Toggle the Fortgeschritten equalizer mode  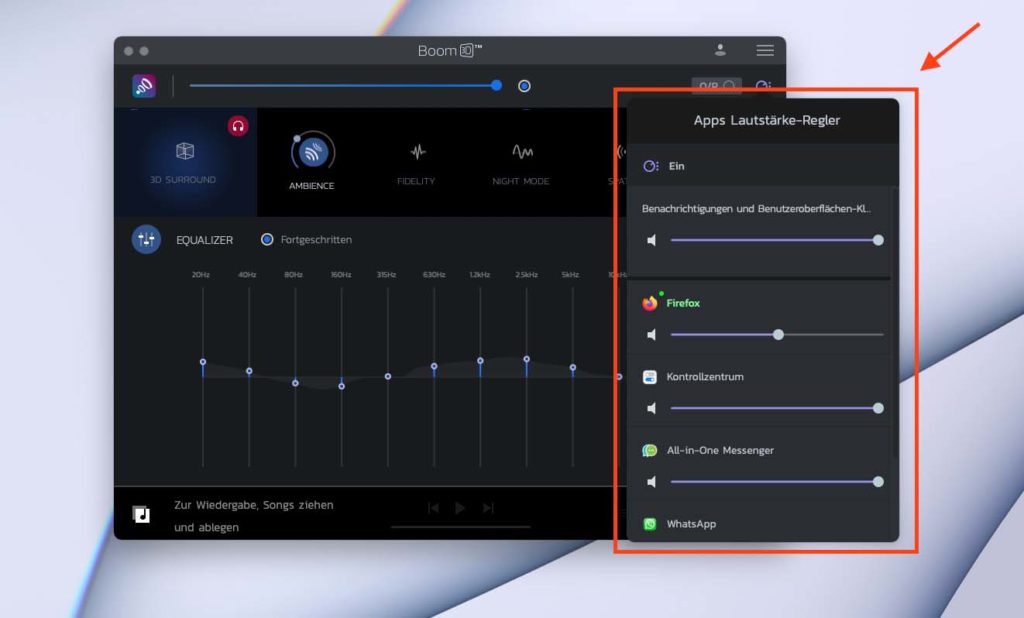tap(266, 240)
